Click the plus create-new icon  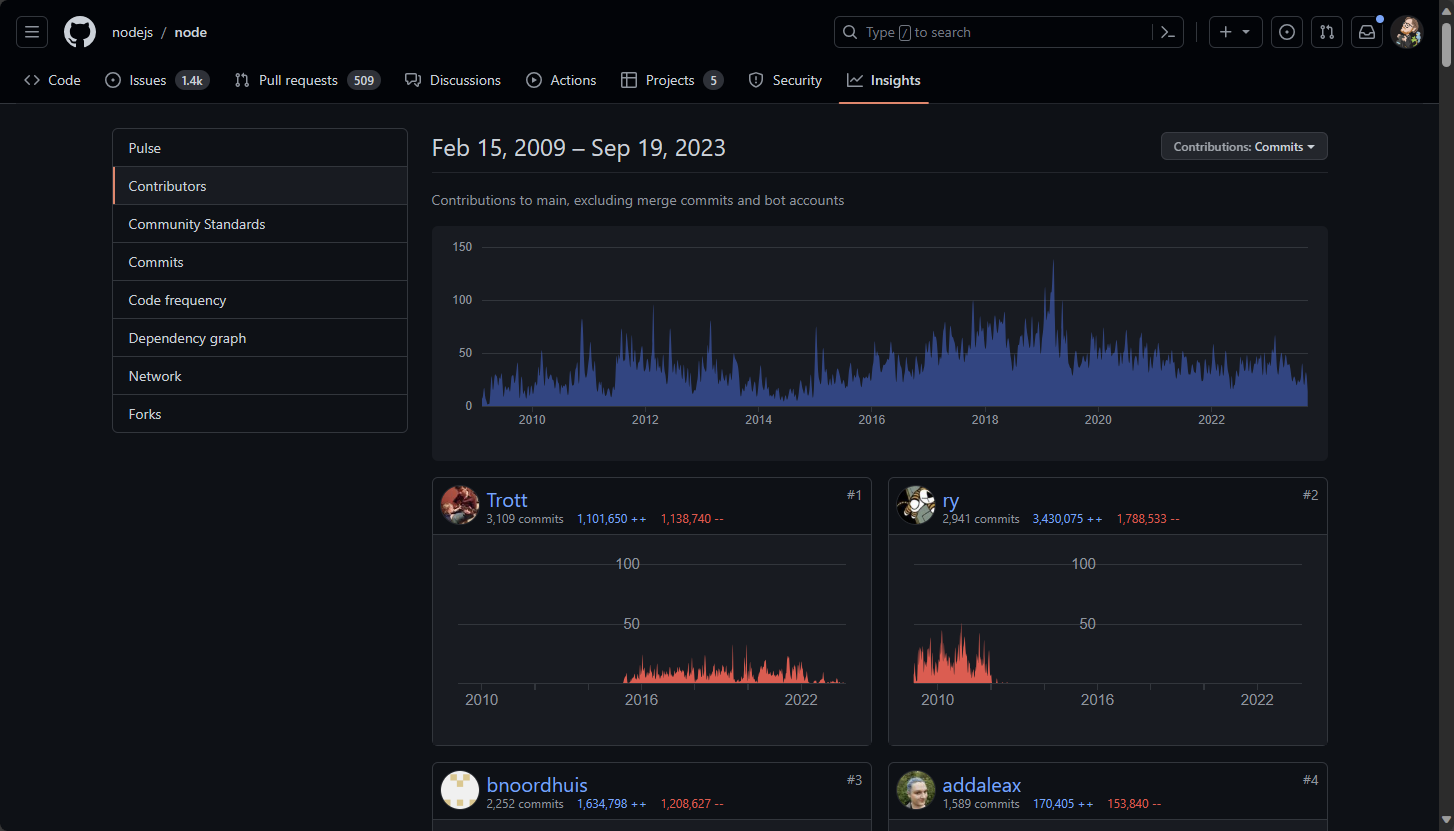pos(1226,32)
